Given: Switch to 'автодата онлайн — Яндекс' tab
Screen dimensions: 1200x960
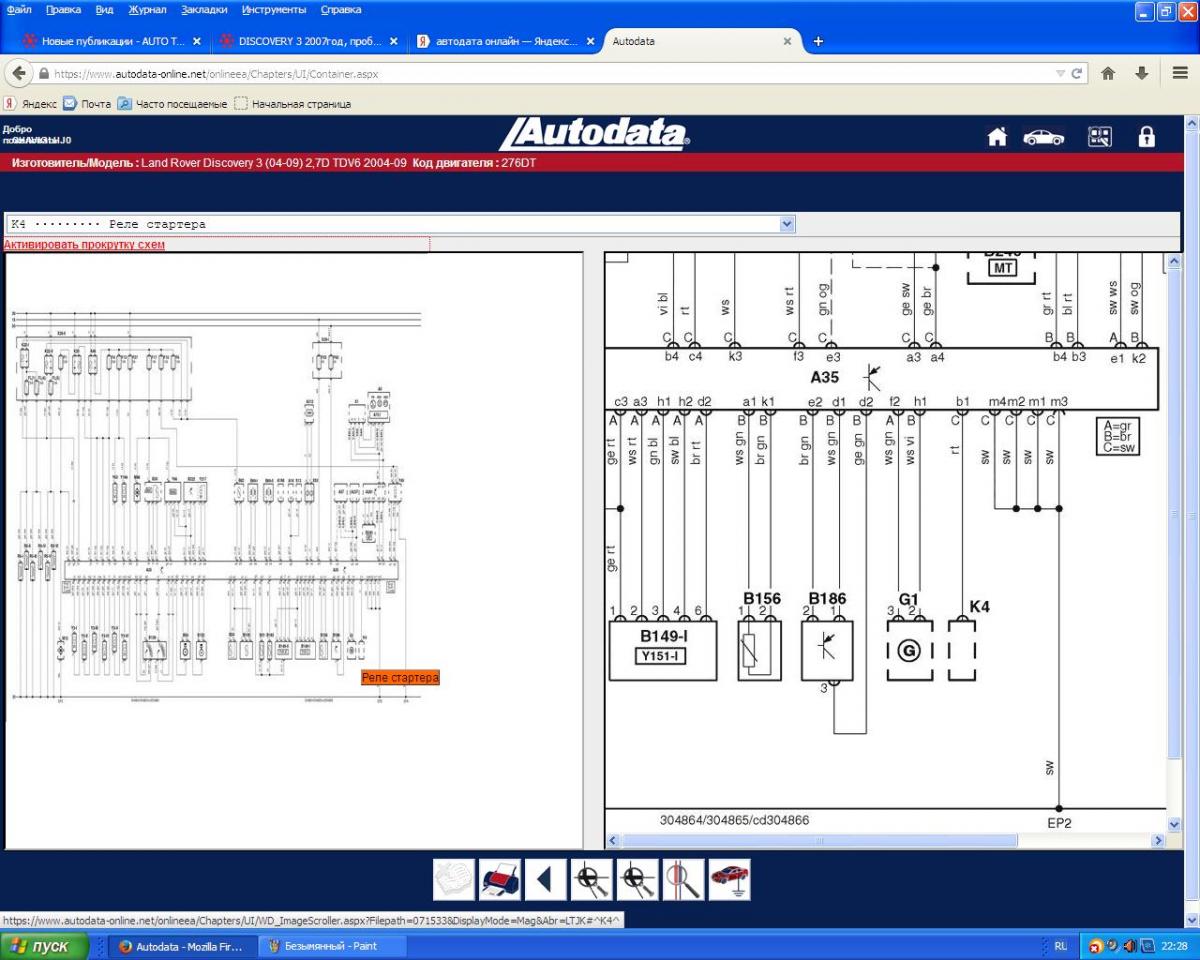Looking at the screenshot, I should pyautogui.click(x=505, y=41).
